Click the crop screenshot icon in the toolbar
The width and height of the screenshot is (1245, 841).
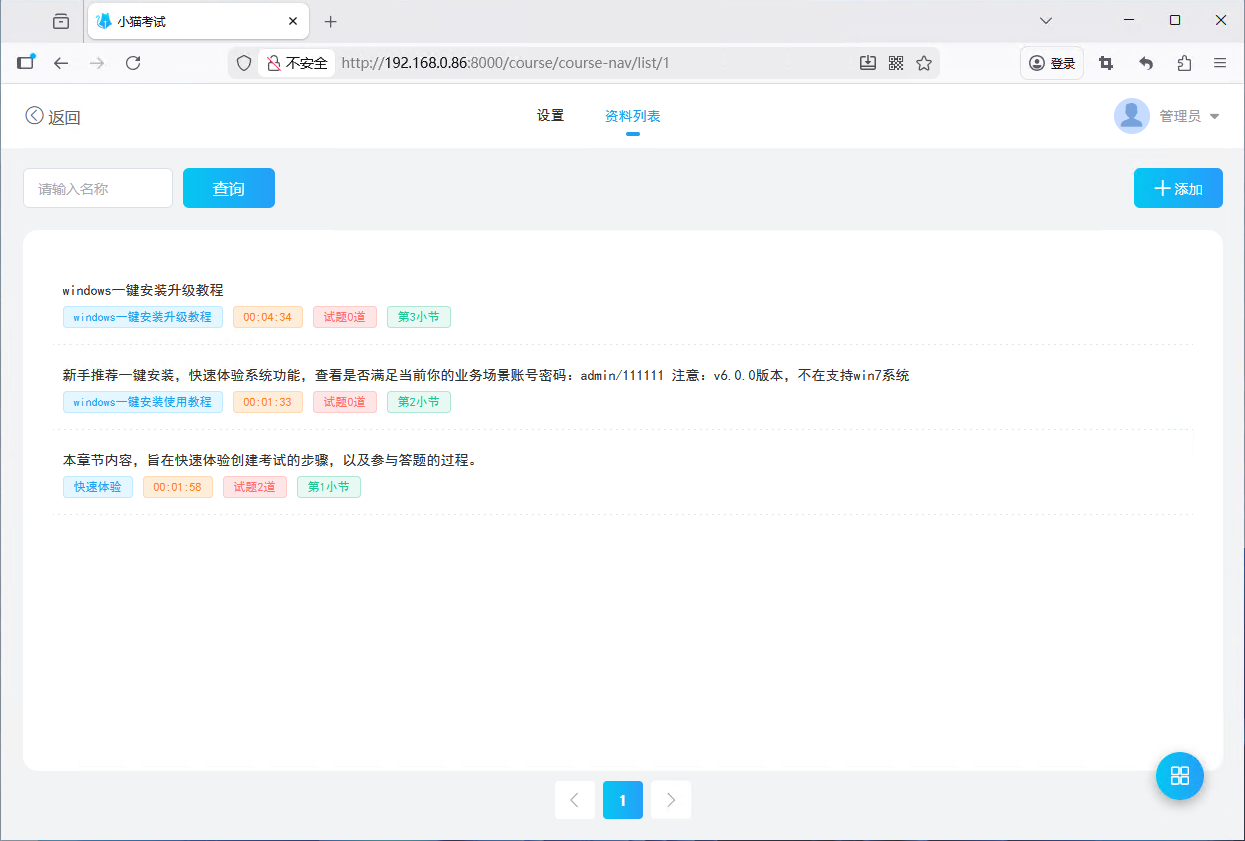tap(1106, 63)
